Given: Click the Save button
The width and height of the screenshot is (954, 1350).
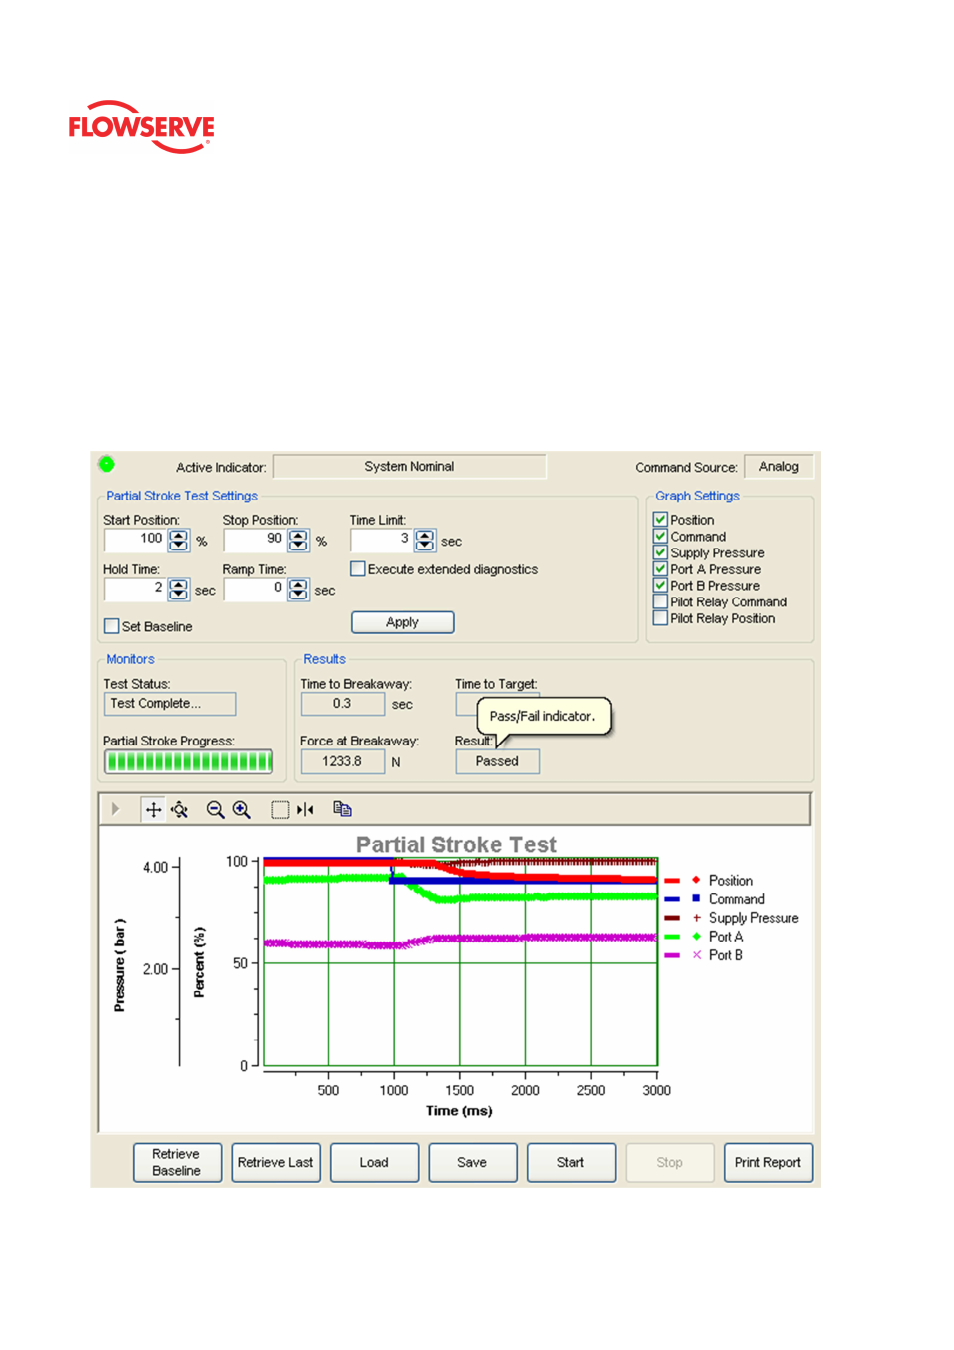Looking at the screenshot, I should [x=473, y=1163].
